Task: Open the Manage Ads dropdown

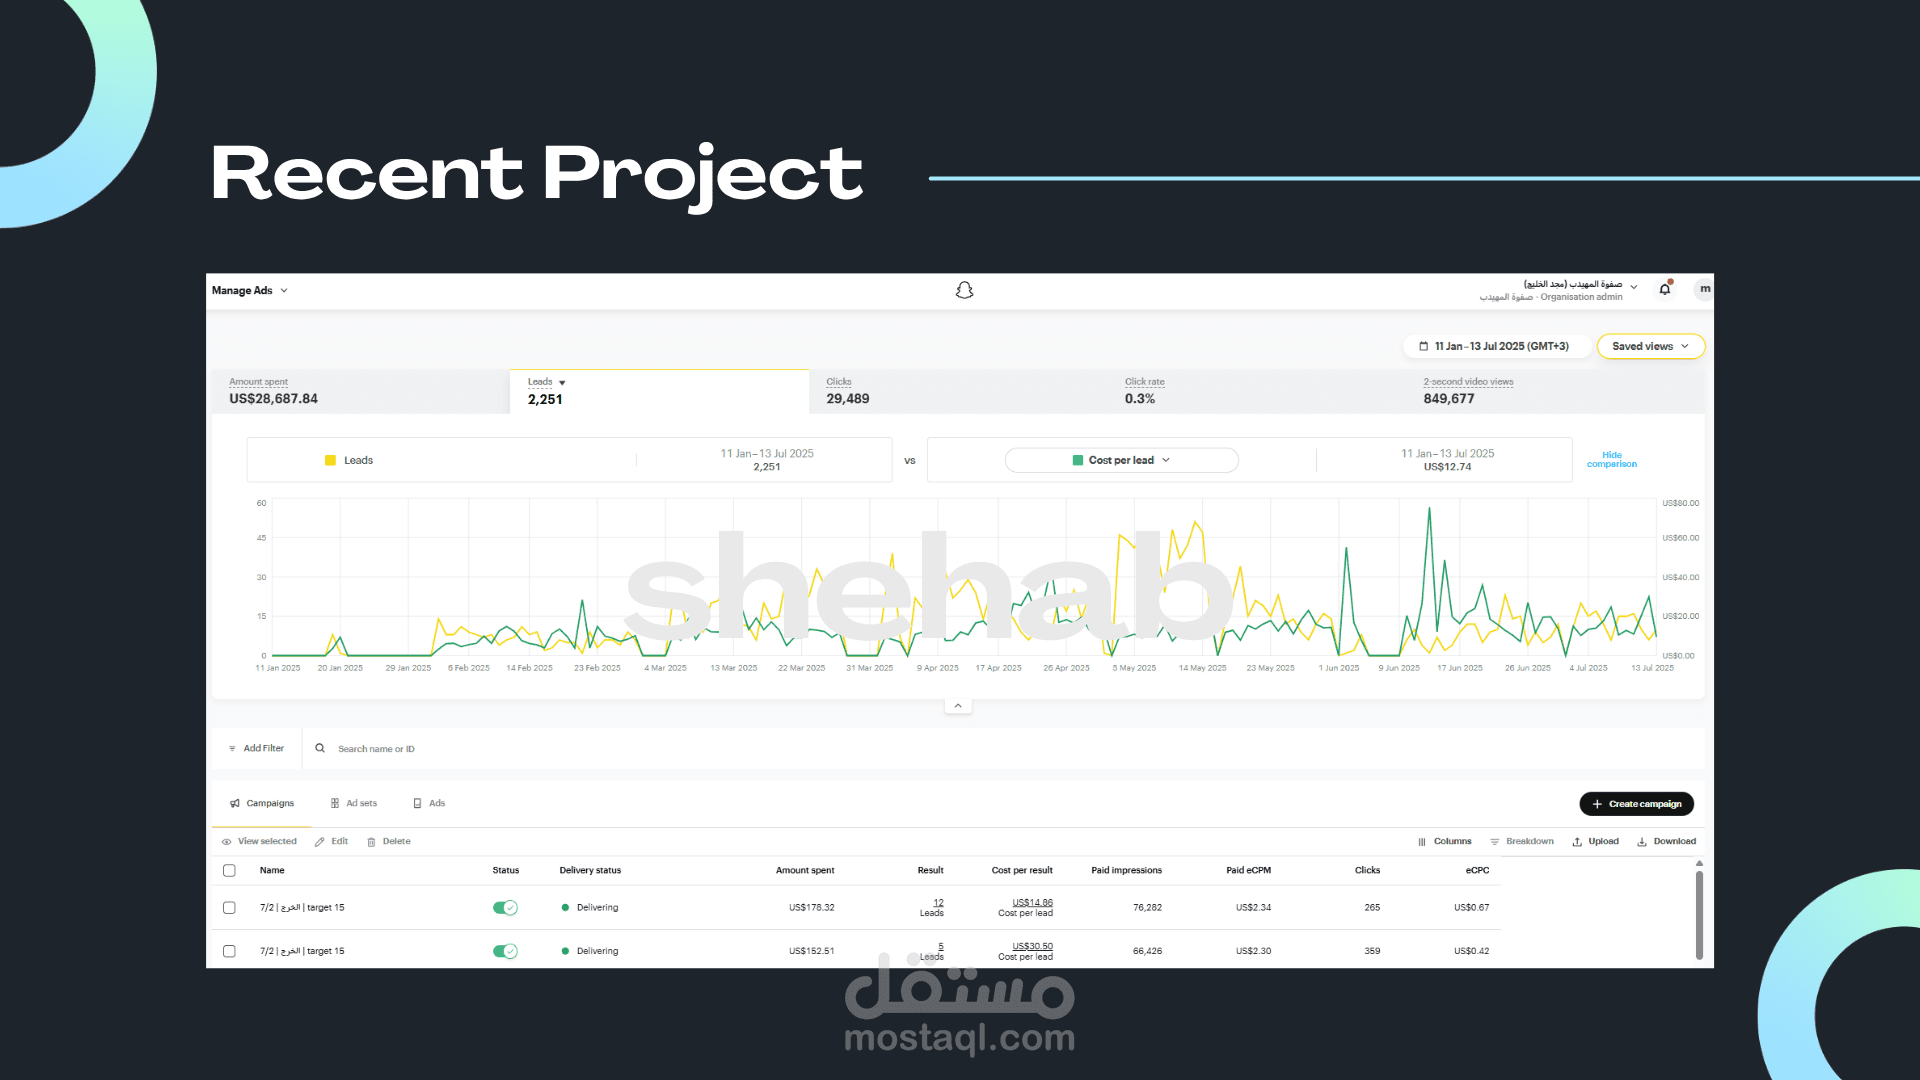Action: click(250, 290)
